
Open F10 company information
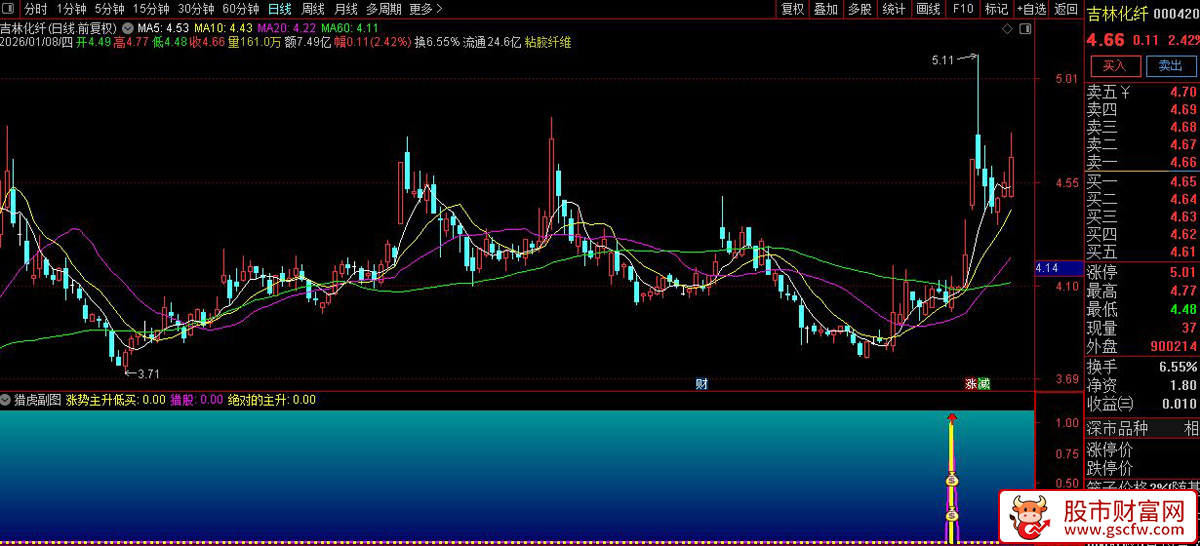coord(963,9)
